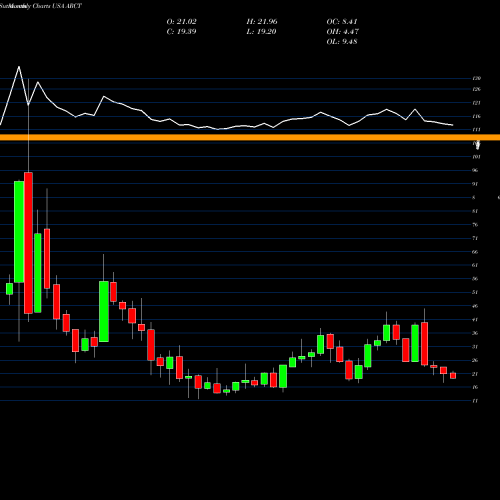Click the 71 price axis label
The image size is (500, 500).
pos(475,238)
